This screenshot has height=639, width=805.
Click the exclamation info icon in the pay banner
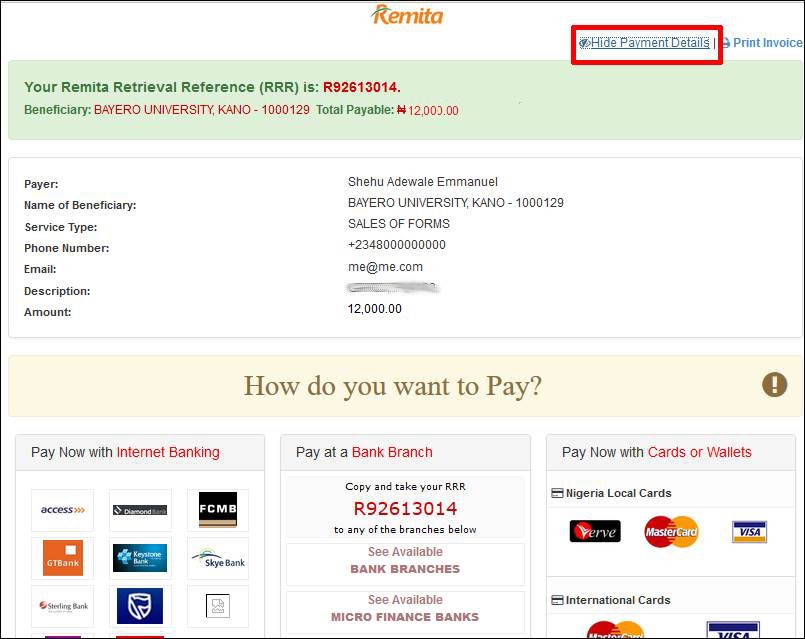pyautogui.click(x=774, y=384)
